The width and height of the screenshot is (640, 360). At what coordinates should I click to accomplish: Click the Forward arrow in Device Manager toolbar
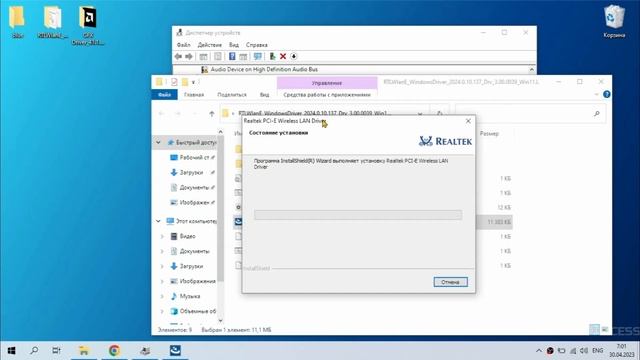tap(189, 56)
